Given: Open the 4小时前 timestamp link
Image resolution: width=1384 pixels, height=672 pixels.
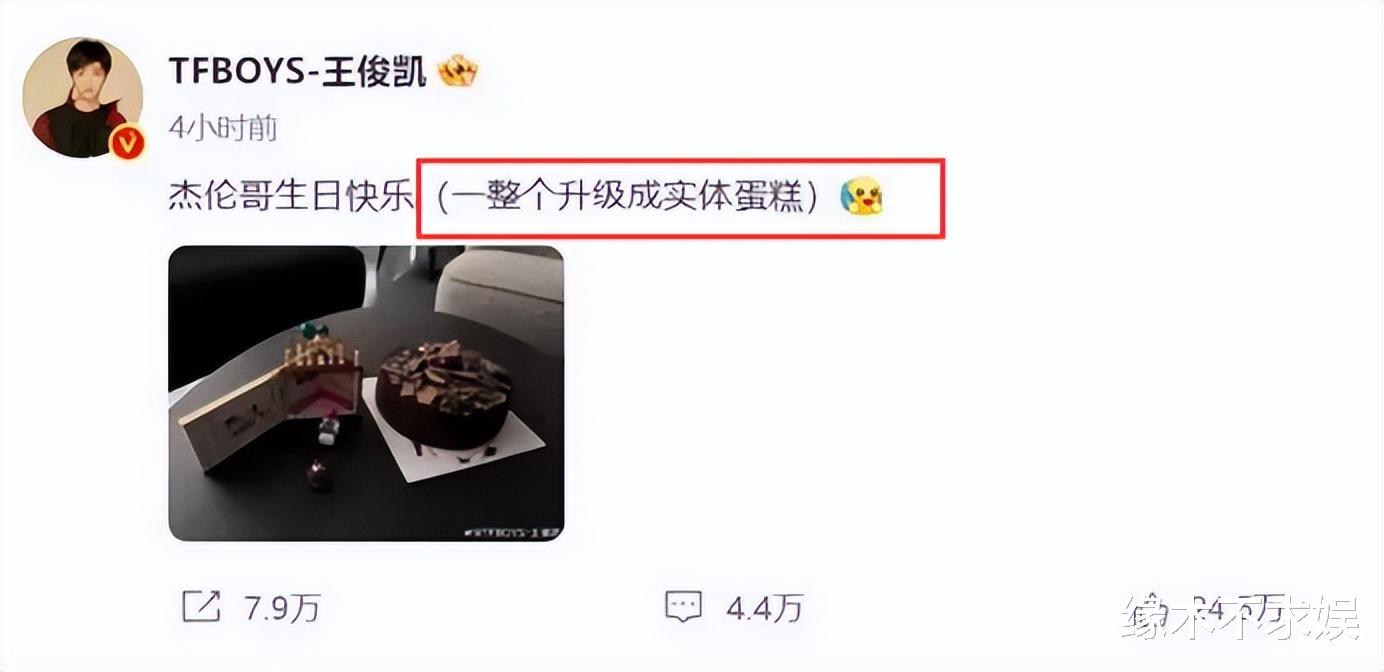Looking at the screenshot, I should pyautogui.click(x=222, y=128).
